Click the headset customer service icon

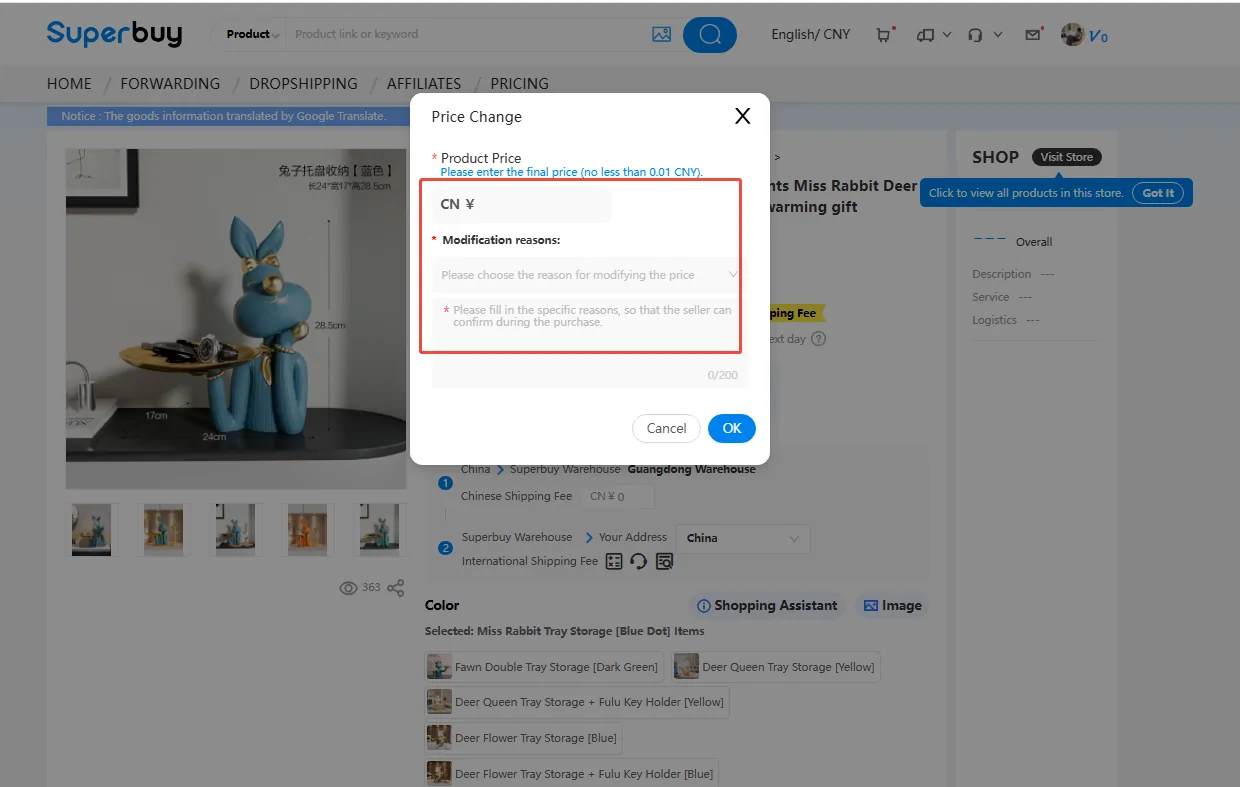(975, 35)
